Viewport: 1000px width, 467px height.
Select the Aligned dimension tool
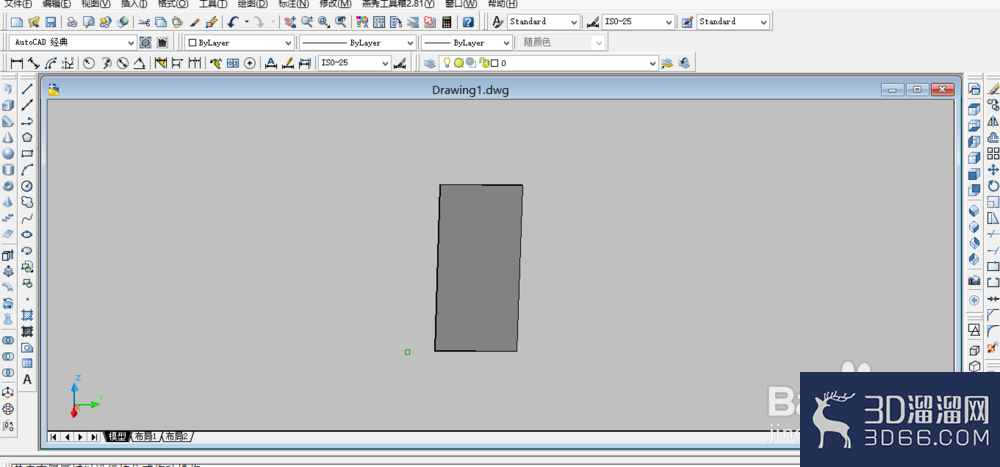coord(34,63)
